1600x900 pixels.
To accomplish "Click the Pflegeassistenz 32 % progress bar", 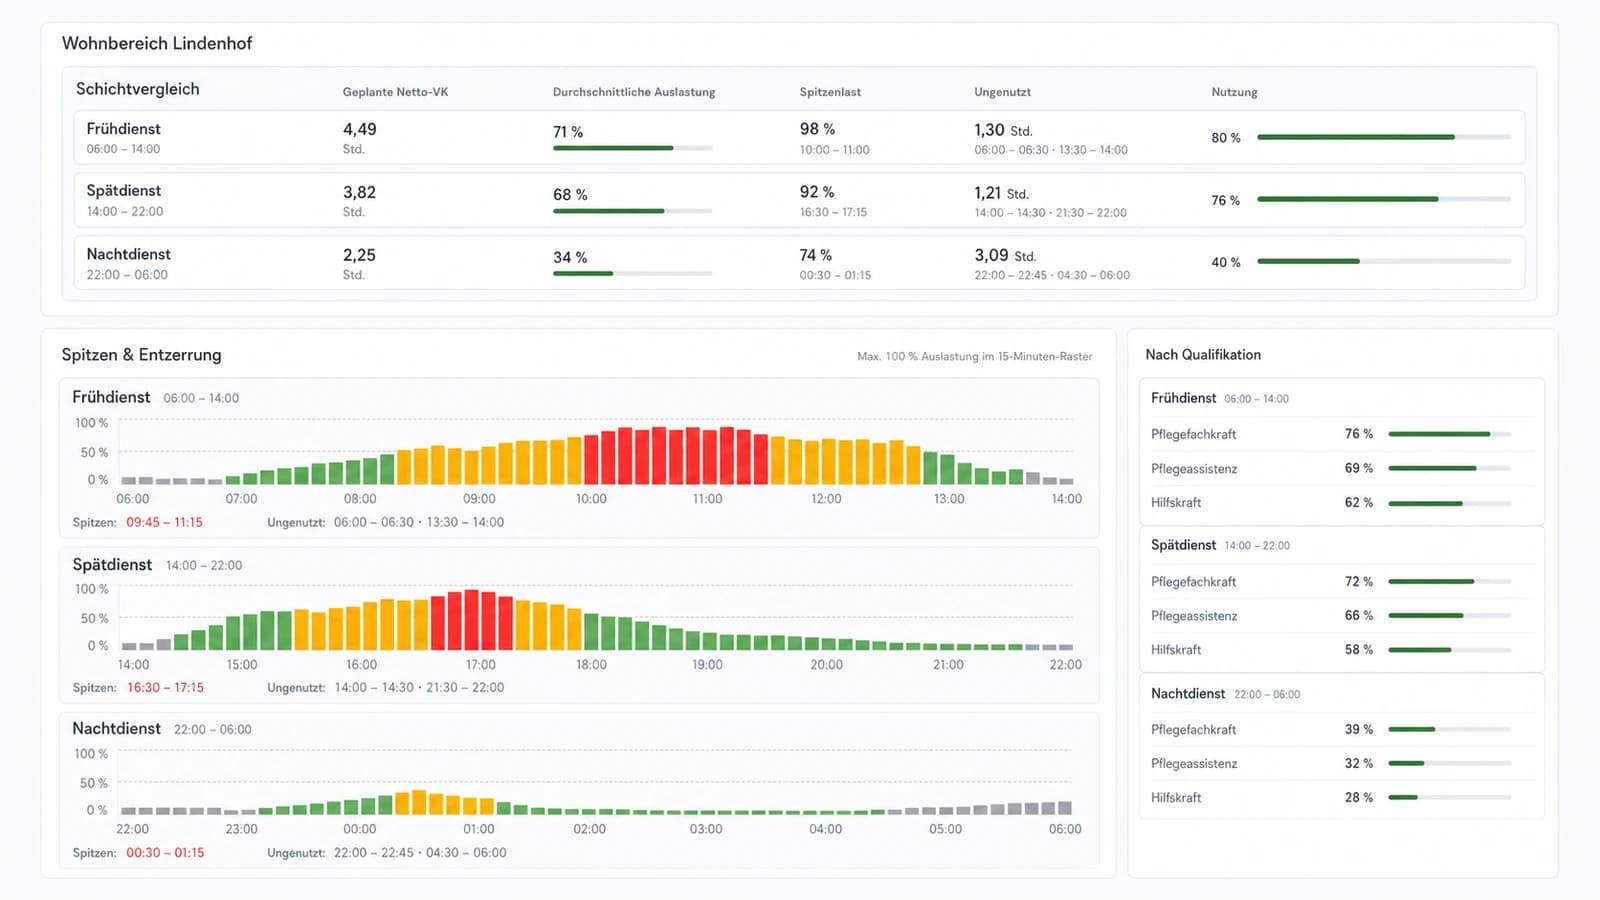I will pyautogui.click(x=1450, y=763).
